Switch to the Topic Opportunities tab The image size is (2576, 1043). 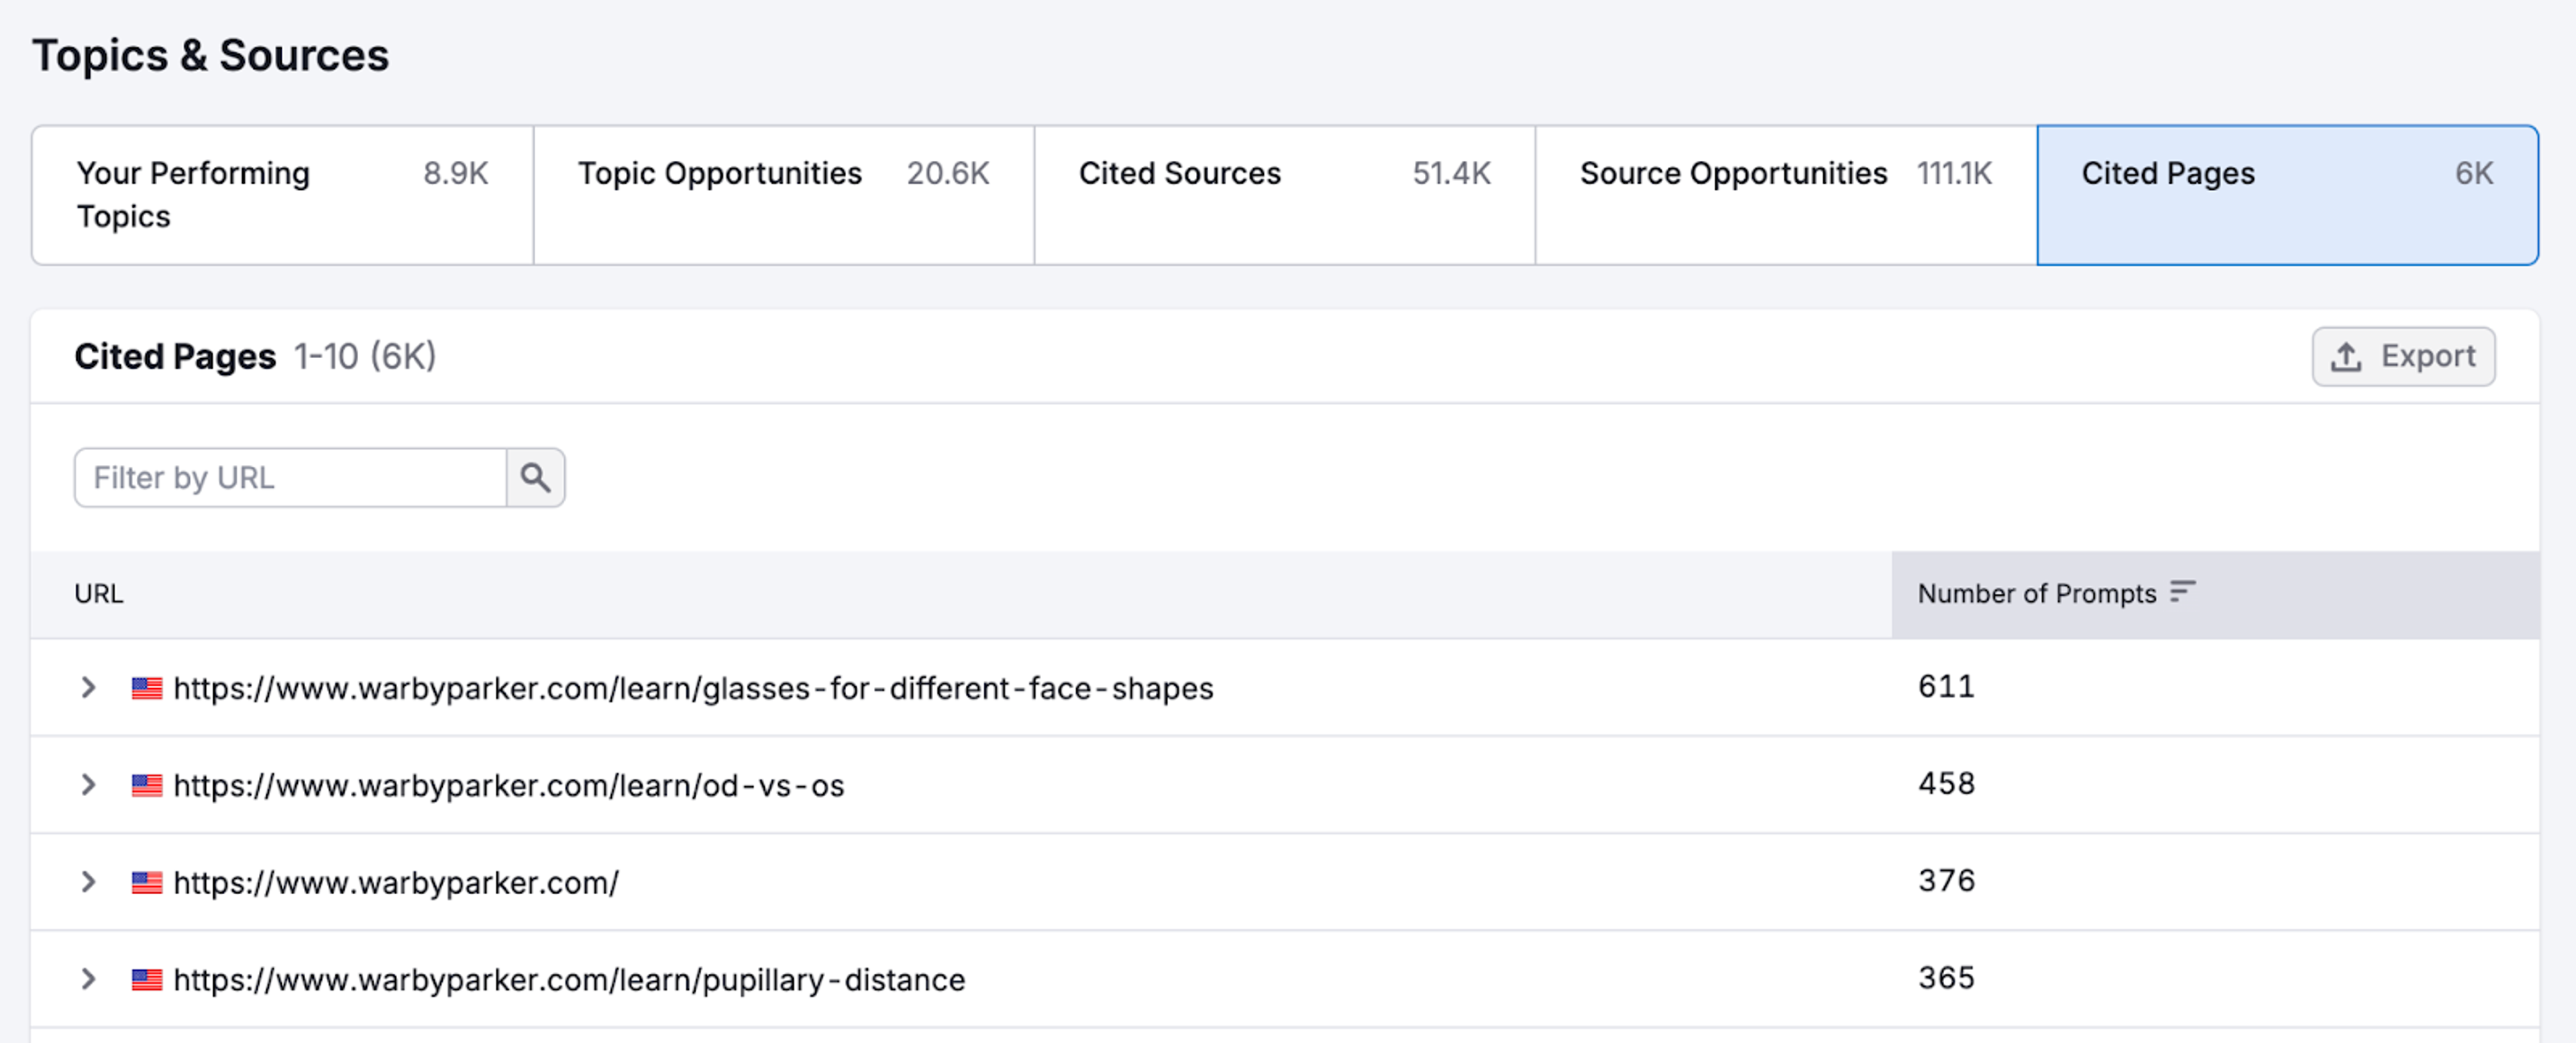coord(784,195)
